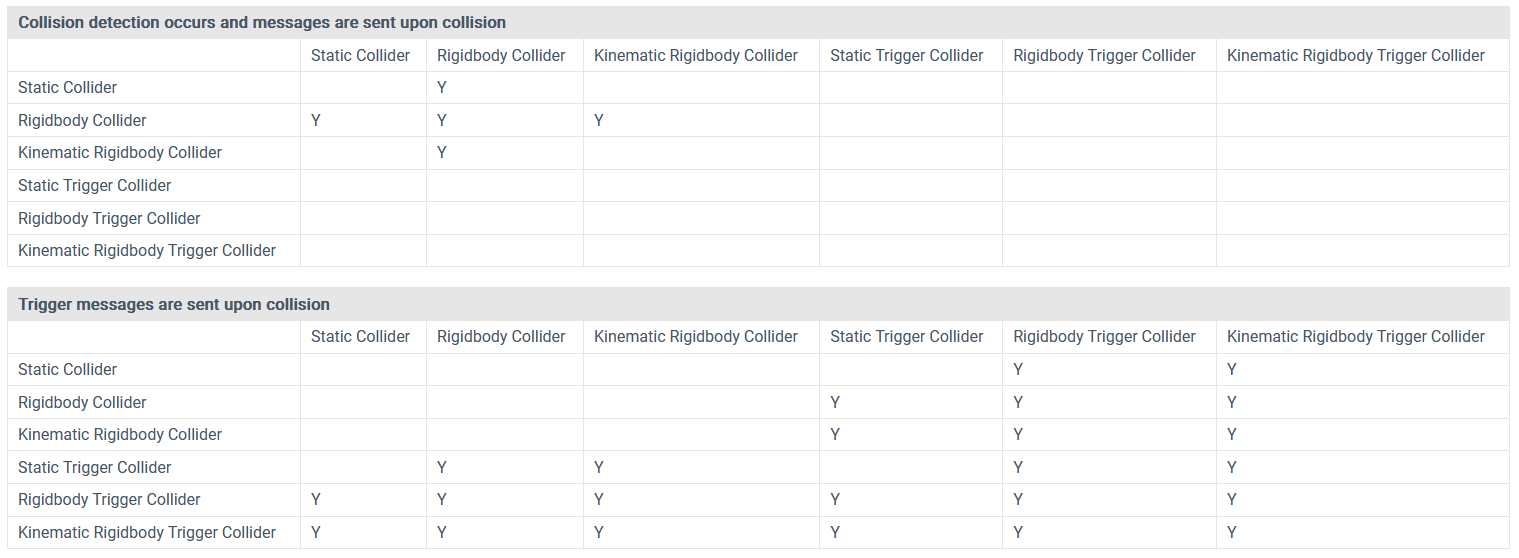Screen dimensions: 1519x558
Task: Click 'Kinematic Rigidbody Collider' row label in trigger messages table
Action: (x=120, y=435)
